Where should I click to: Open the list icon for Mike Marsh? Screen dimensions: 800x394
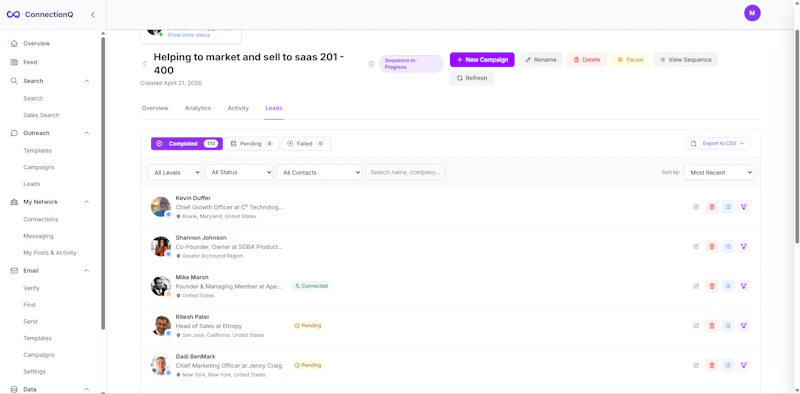coord(728,286)
